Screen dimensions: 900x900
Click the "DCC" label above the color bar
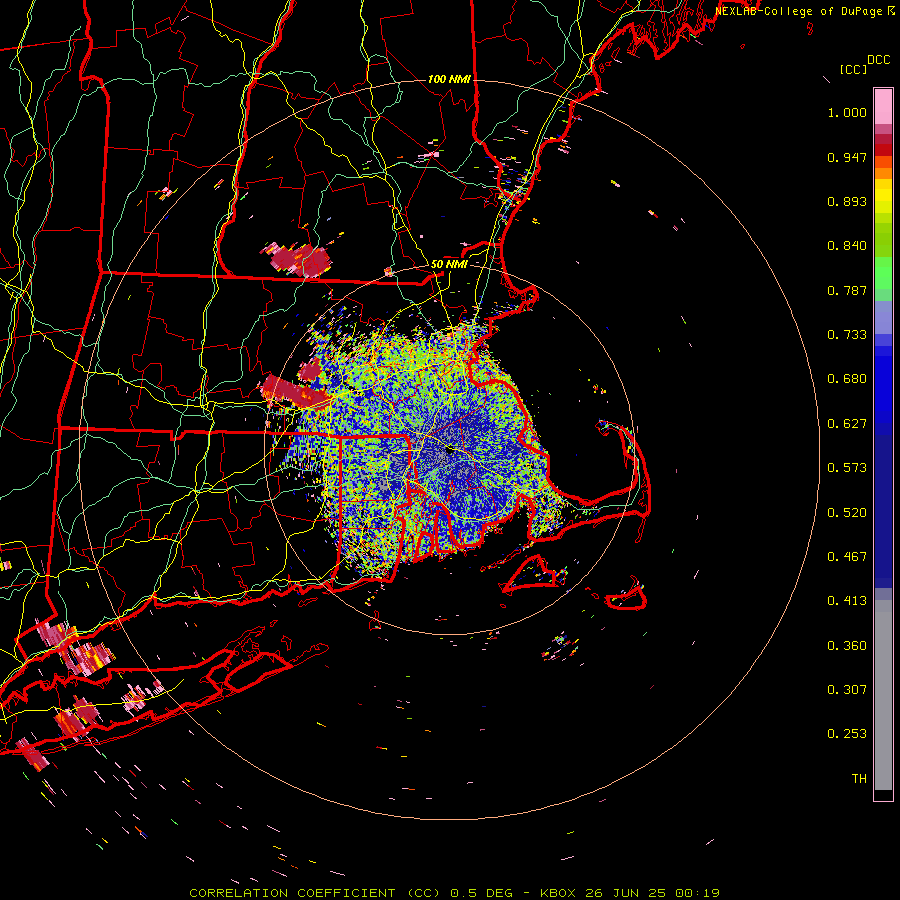[x=878, y=60]
